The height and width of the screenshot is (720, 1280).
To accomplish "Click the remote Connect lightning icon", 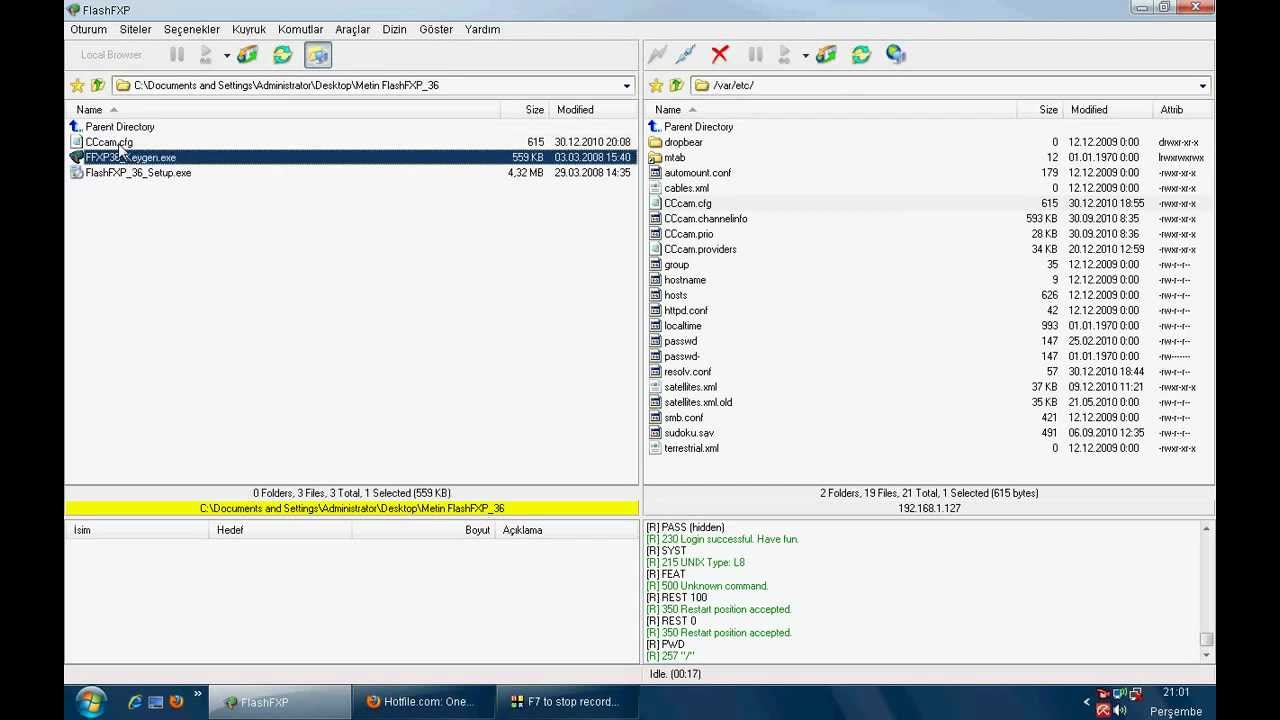I will [x=657, y=55].
